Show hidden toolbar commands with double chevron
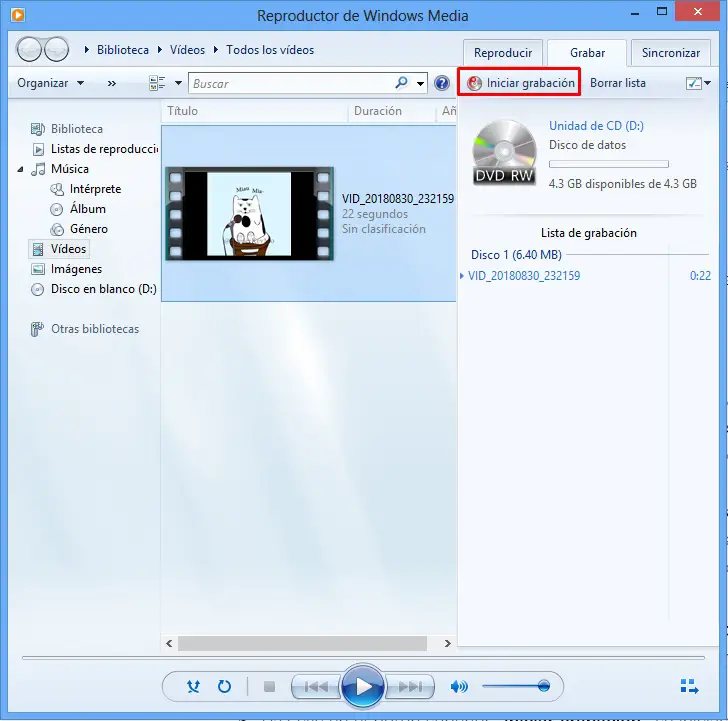Image resolution: width=728 pixels, height=721 pixels. point(111,84)
